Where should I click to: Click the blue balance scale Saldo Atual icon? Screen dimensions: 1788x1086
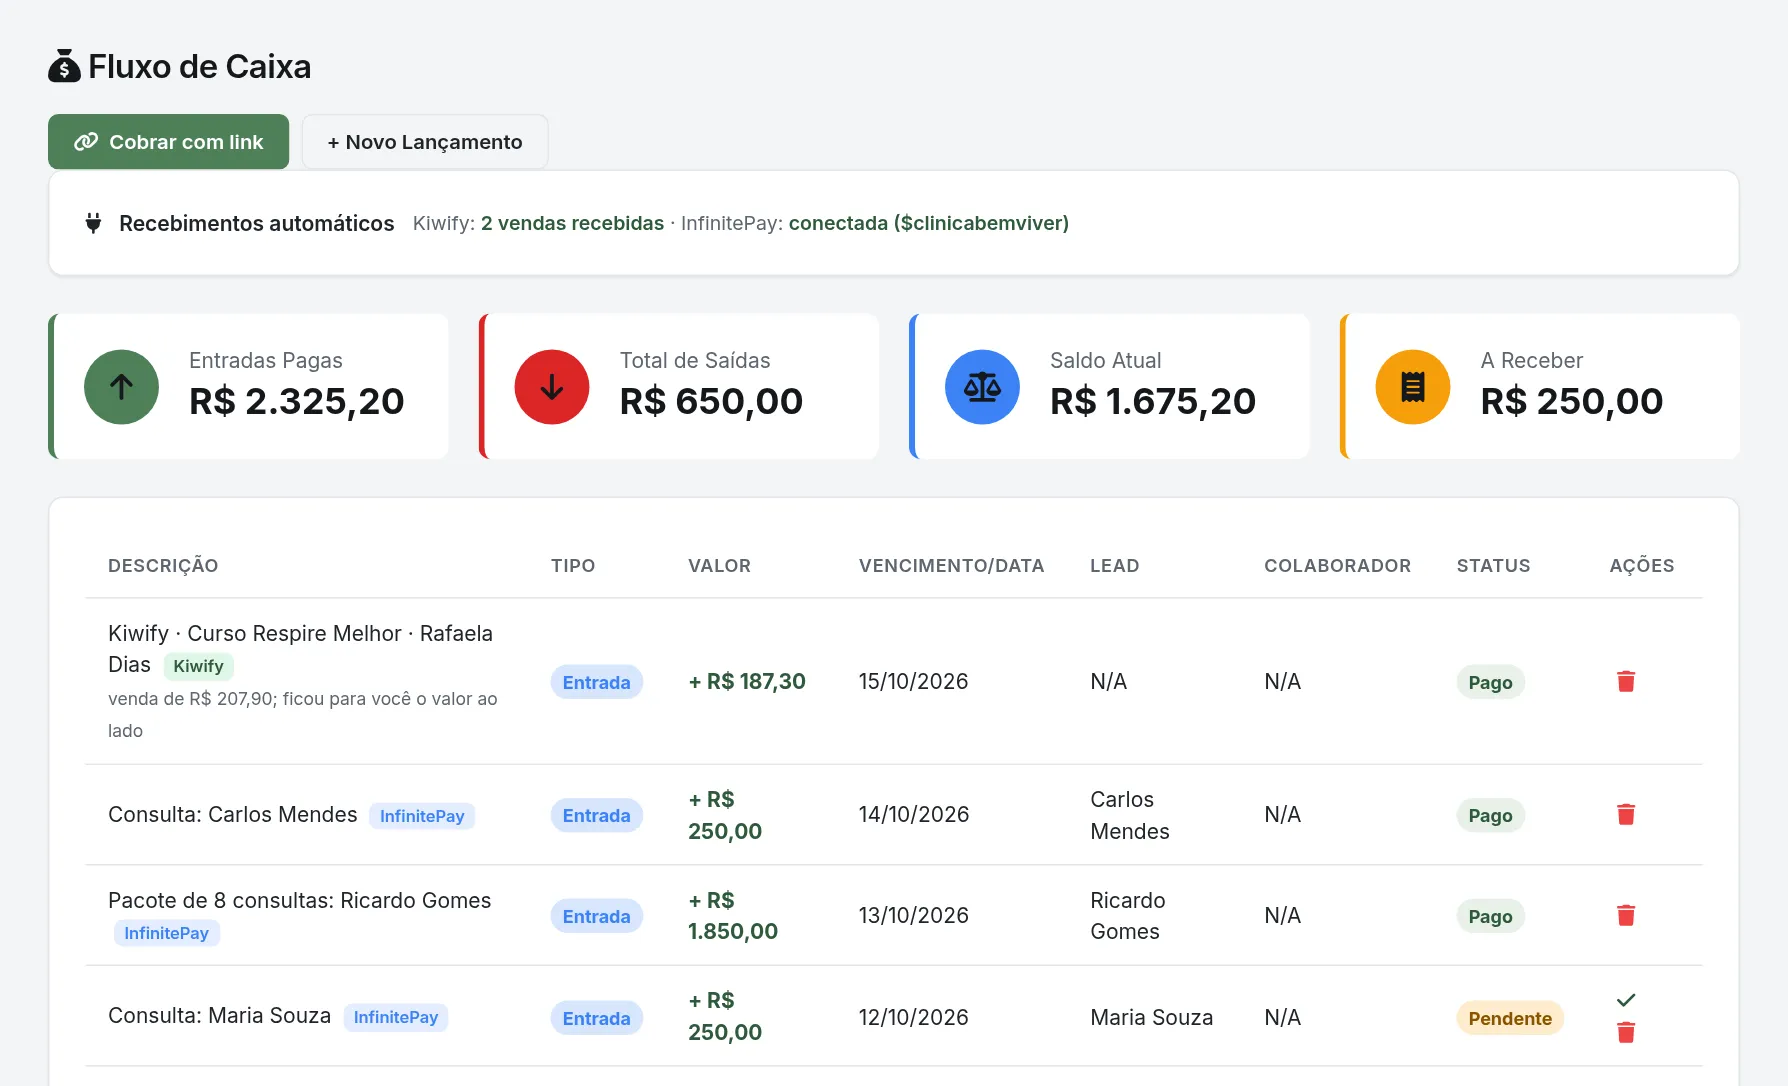coord(982,387)
